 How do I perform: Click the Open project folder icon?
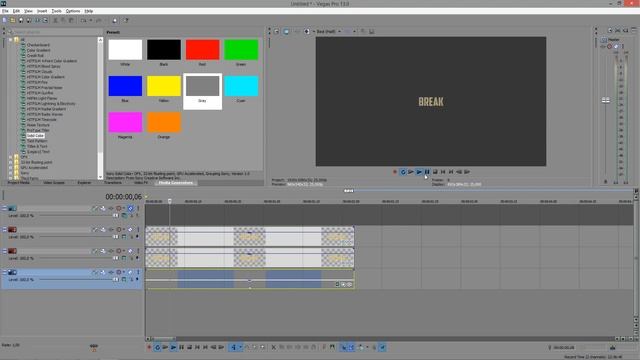pos(13,20)
